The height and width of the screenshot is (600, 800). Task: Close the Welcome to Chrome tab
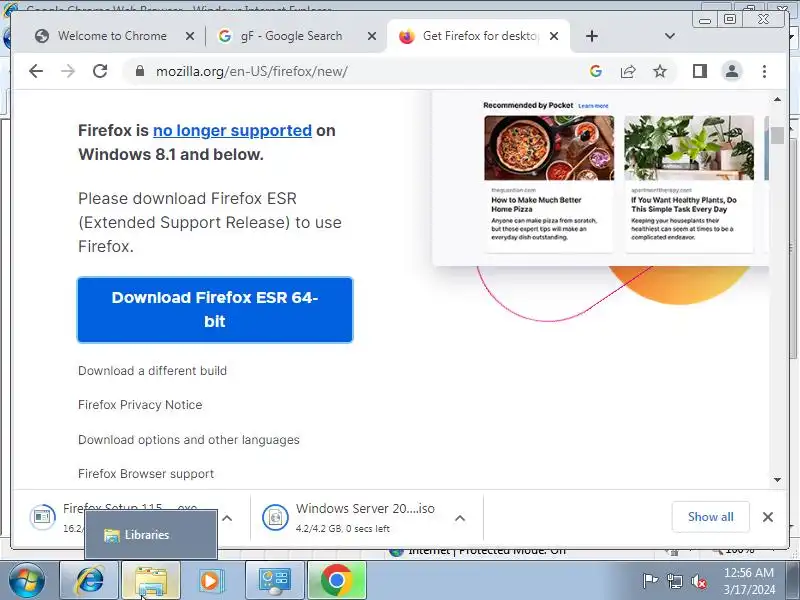[x=190, y=36]
